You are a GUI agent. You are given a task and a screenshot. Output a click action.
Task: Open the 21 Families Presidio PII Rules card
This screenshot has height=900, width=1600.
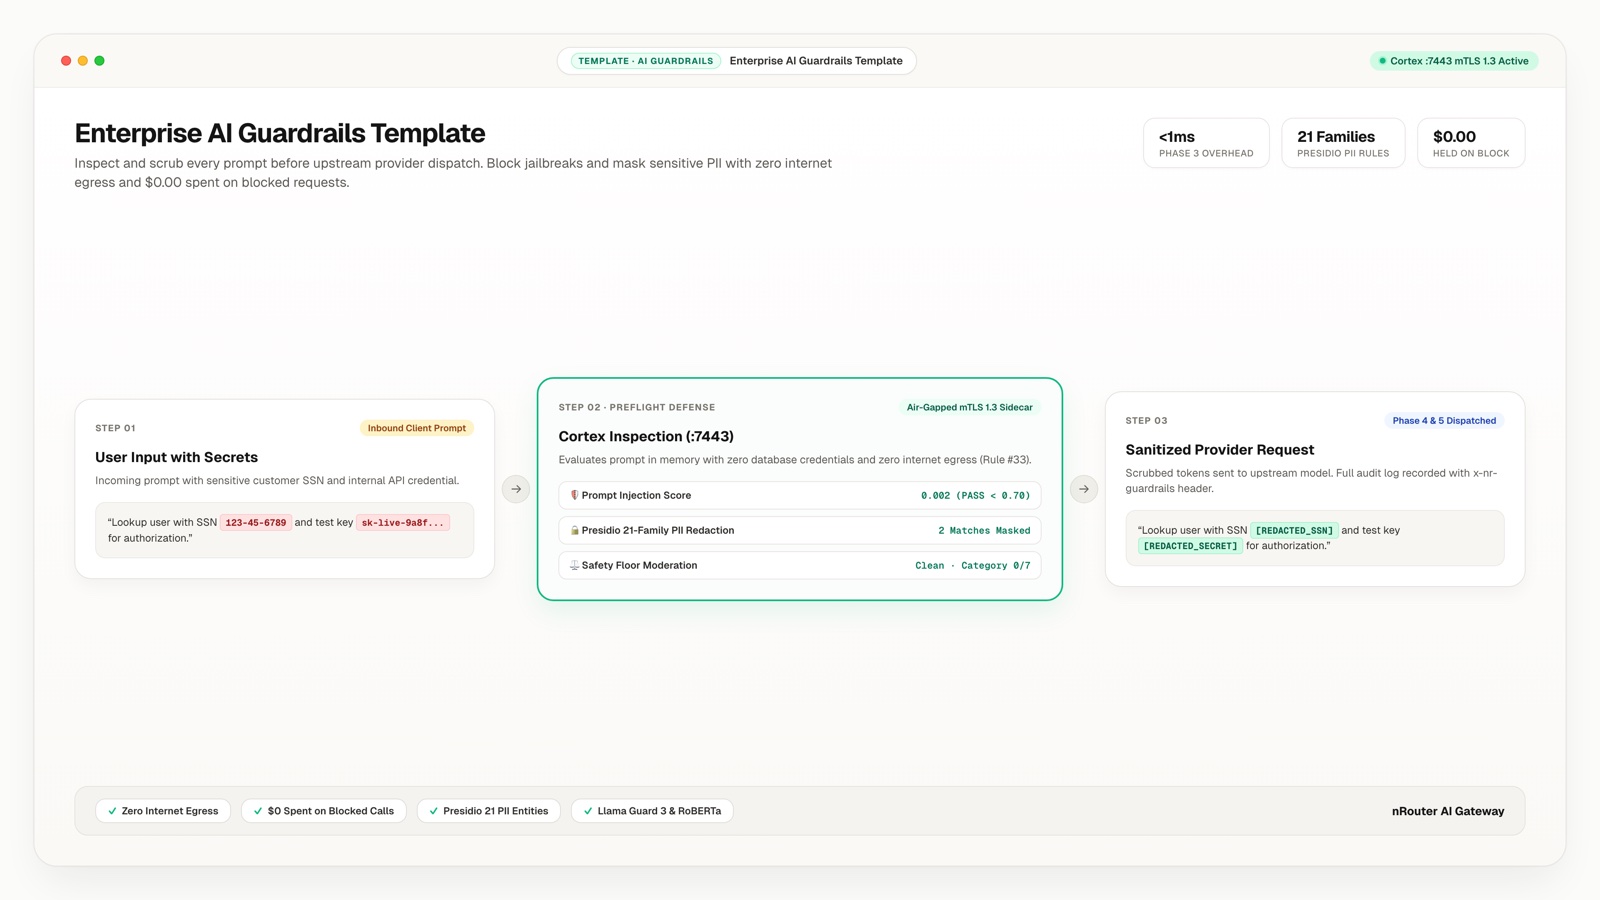[1343, 143]
